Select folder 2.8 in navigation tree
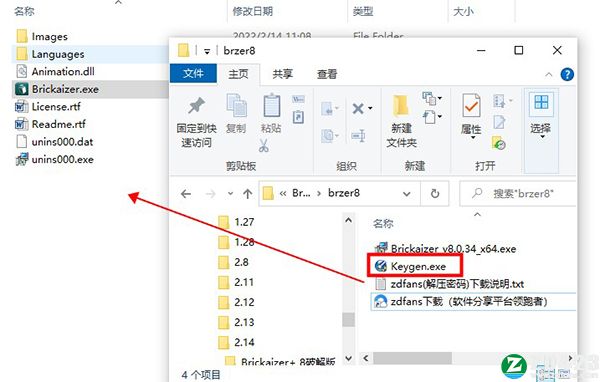The image size is (600, 382). point(234,262)
